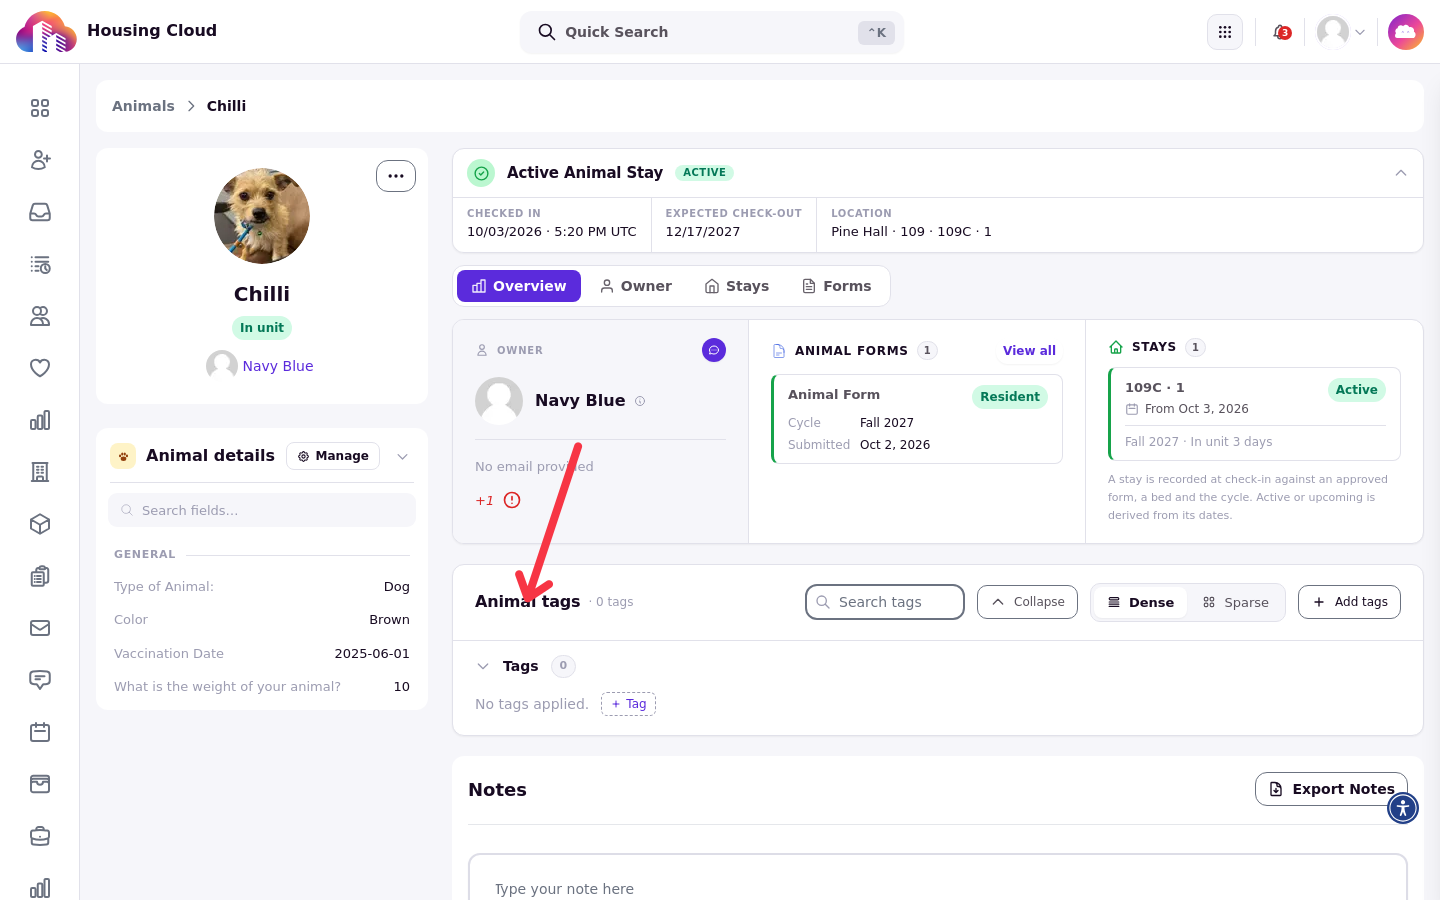Click the Collapse tags button
The width and height of the screenshot is (1440, 900).
[x=1027, y=602]
